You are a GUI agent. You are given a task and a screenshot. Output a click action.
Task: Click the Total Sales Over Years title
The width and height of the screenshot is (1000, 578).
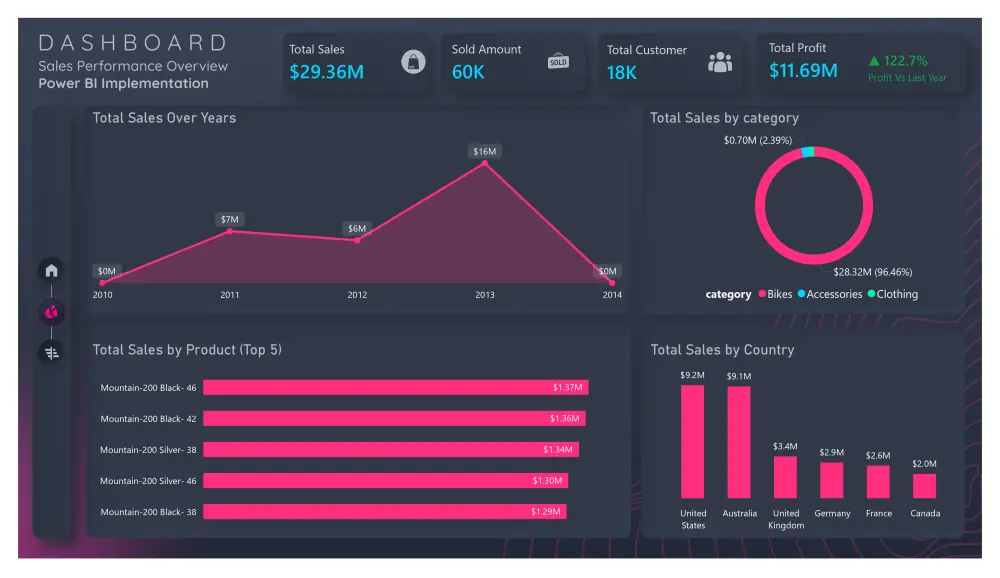tap(164, 118)
